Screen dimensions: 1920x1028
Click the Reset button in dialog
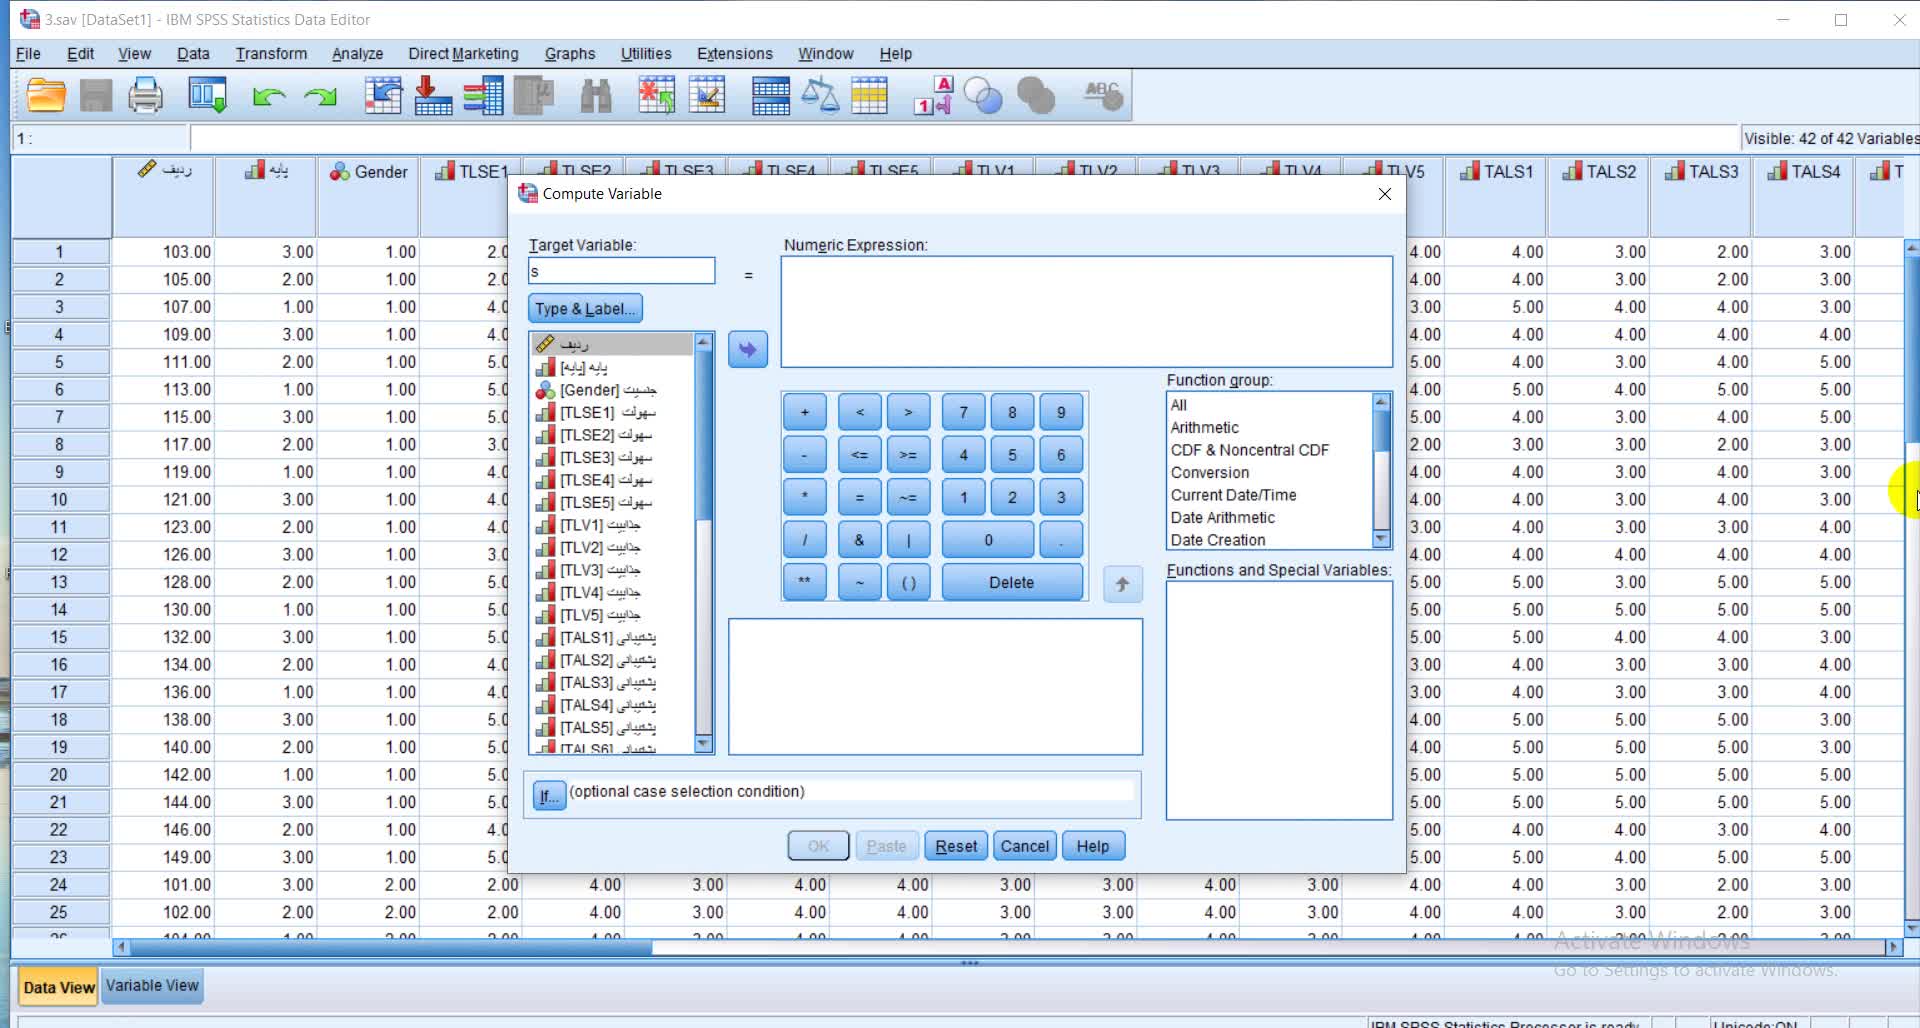coord(955,846)
